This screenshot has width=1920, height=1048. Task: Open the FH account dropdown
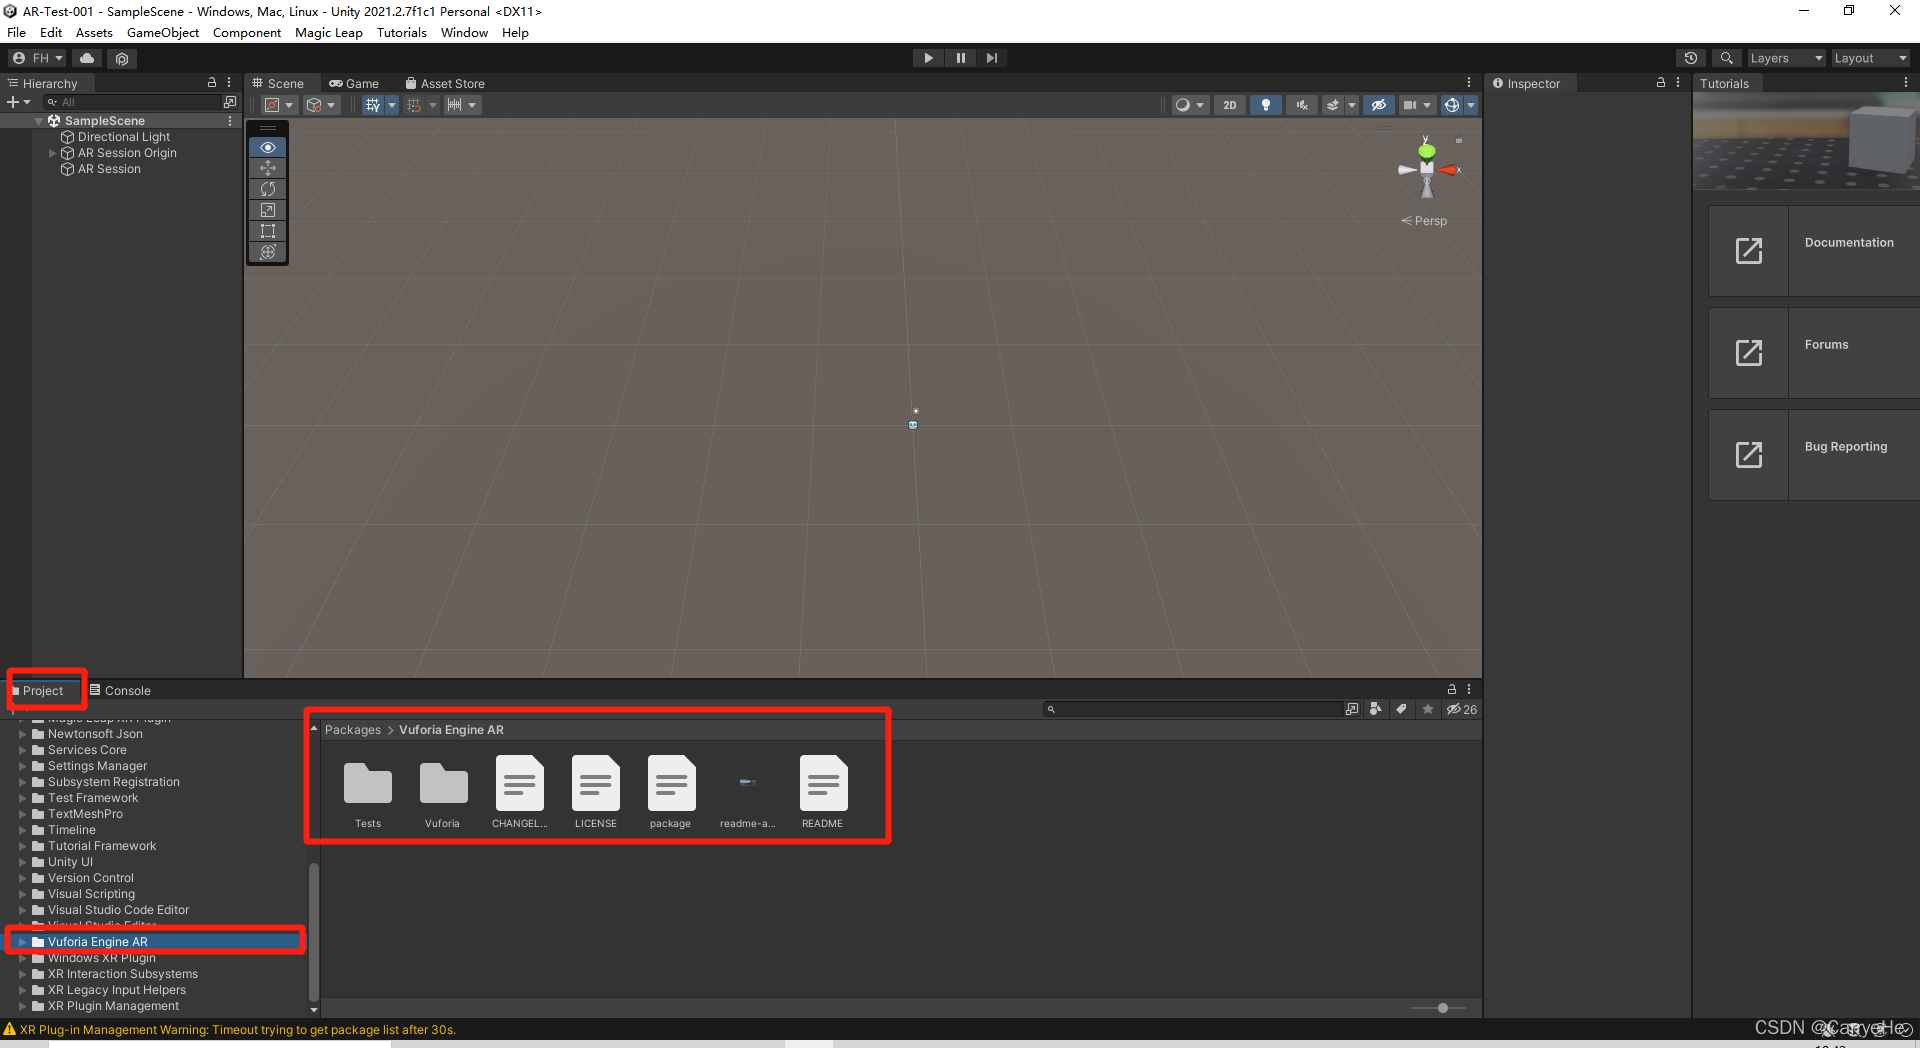[x=38, y=58]
